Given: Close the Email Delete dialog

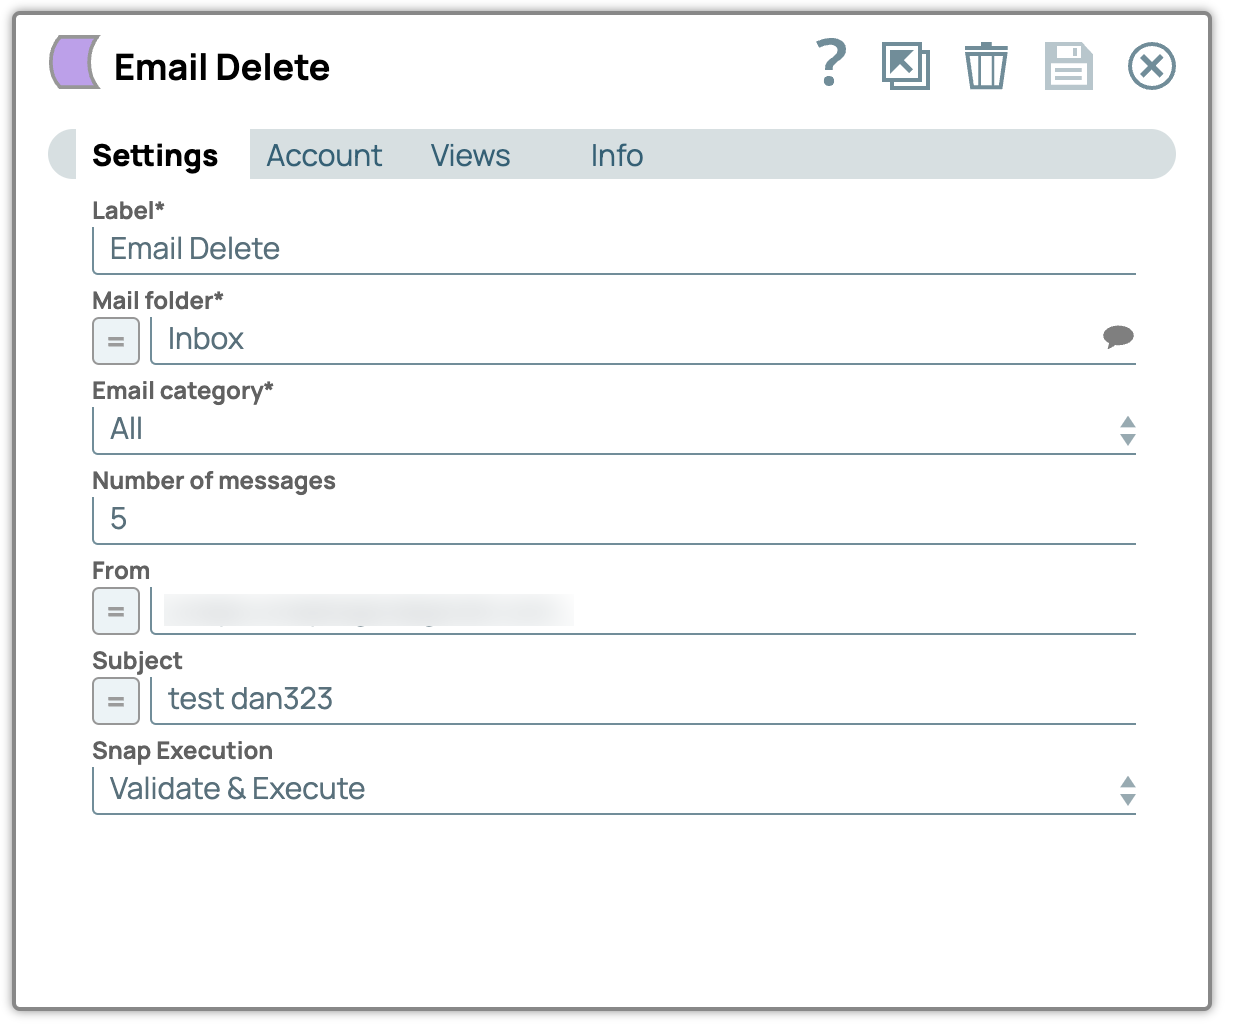Looking at the screenshot, I should tap(1151, 66).
